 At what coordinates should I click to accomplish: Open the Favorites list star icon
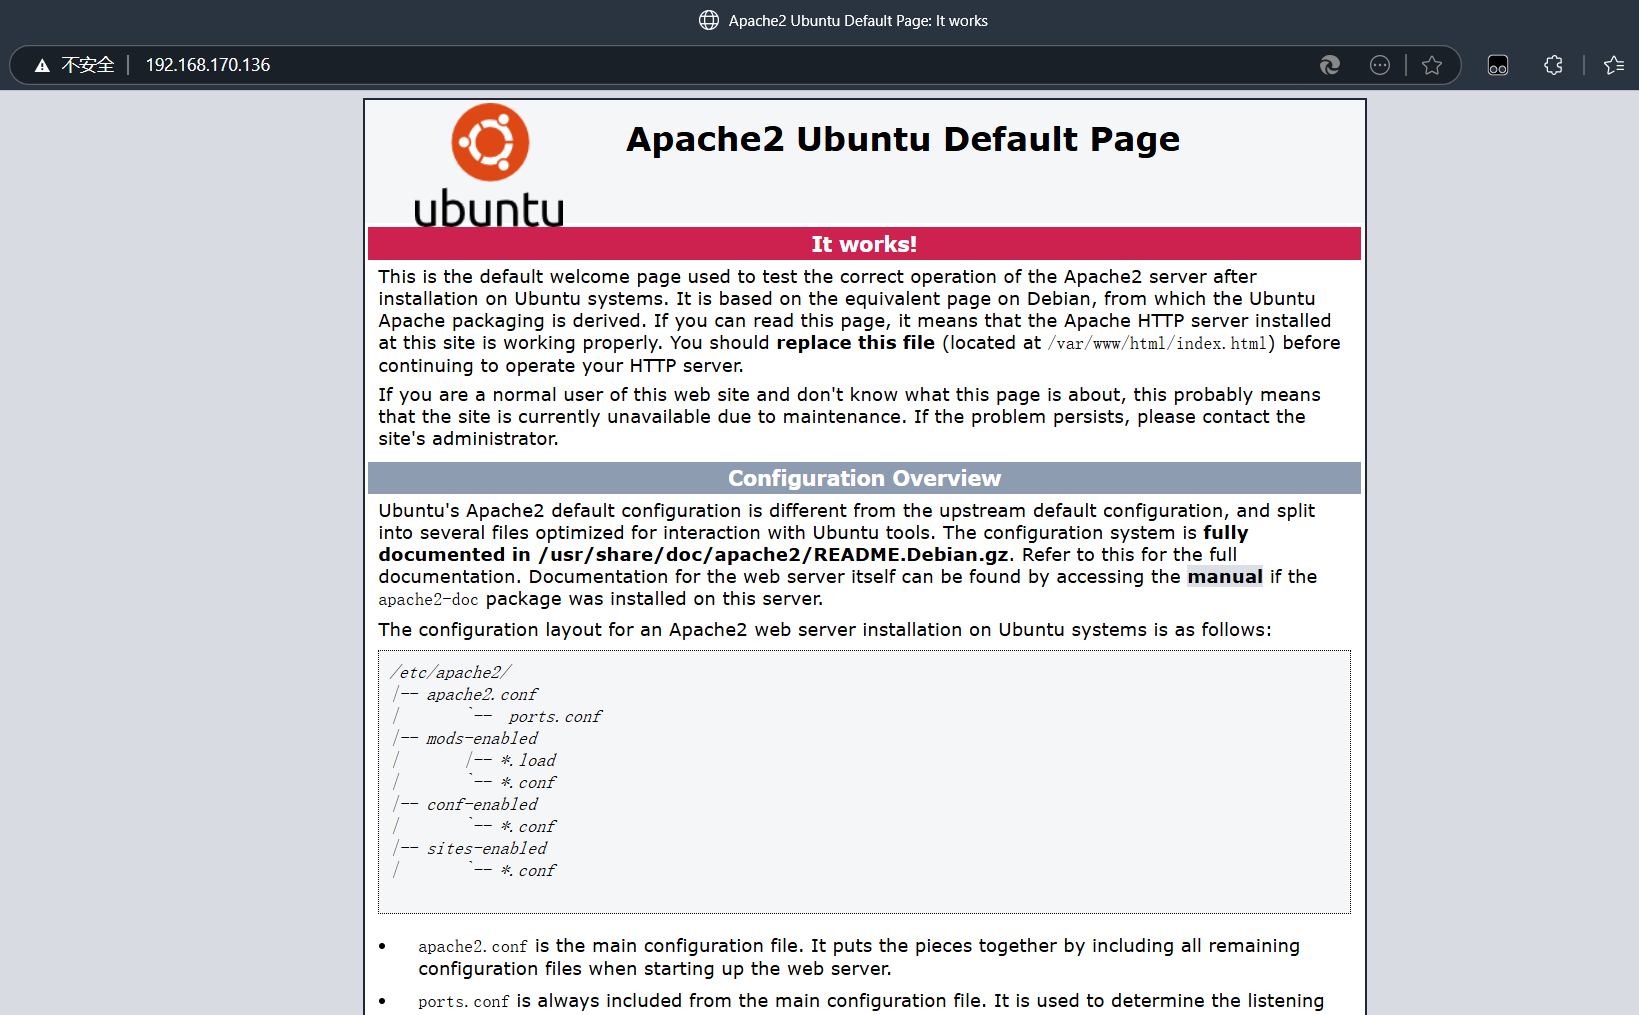[x=1614, y=65]
